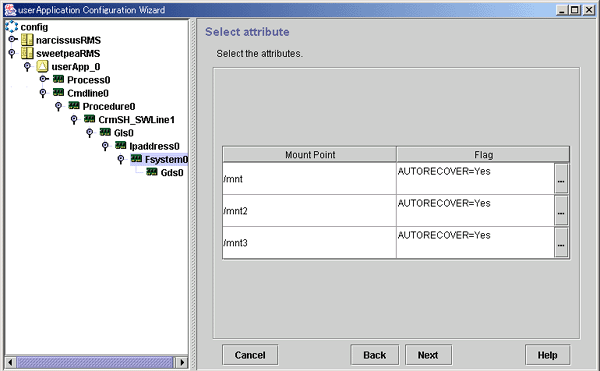This screenshot has width=600, height=371.
Task: Collapse the Fsystem0 tree node
Action: point(121,159)
